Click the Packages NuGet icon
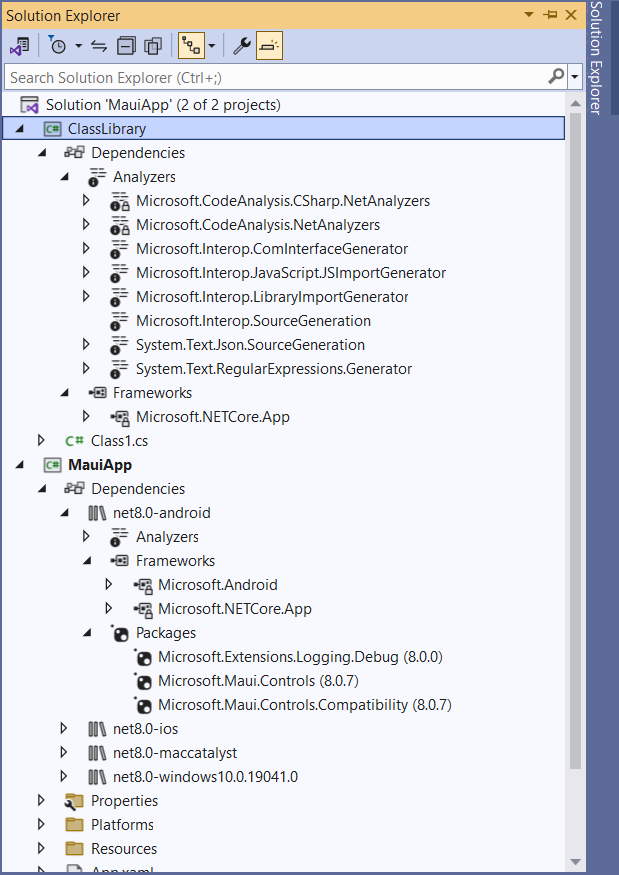The height and width of the screenshot is (875, 619). coord(119,633)
